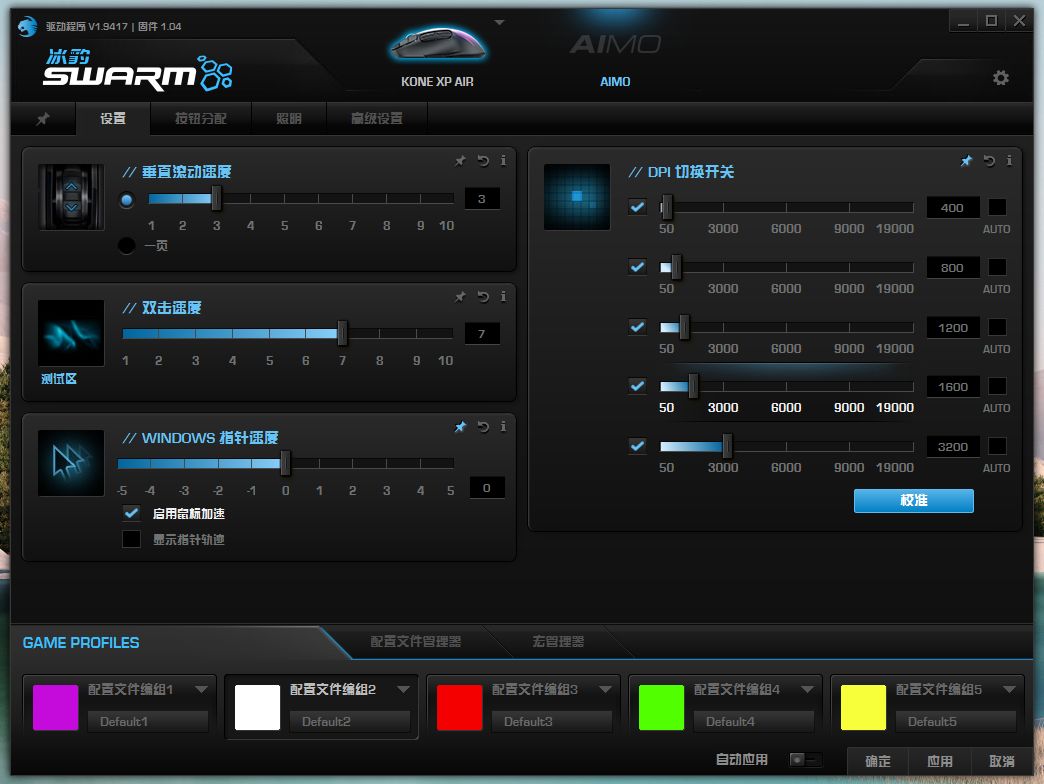Enable the show pointer trails checkbox
This screenshot has height=784, width=1044.
131,539
